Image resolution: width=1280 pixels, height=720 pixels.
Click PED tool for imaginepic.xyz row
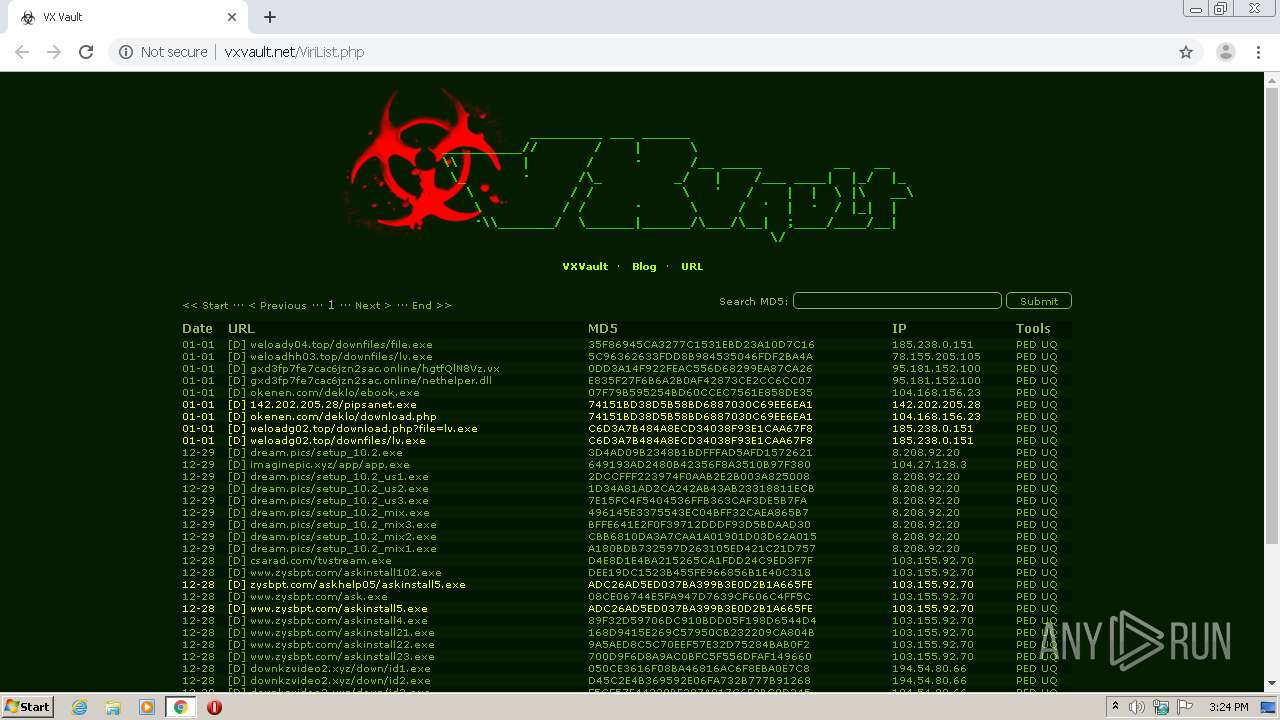click(x=1026, y=465)
